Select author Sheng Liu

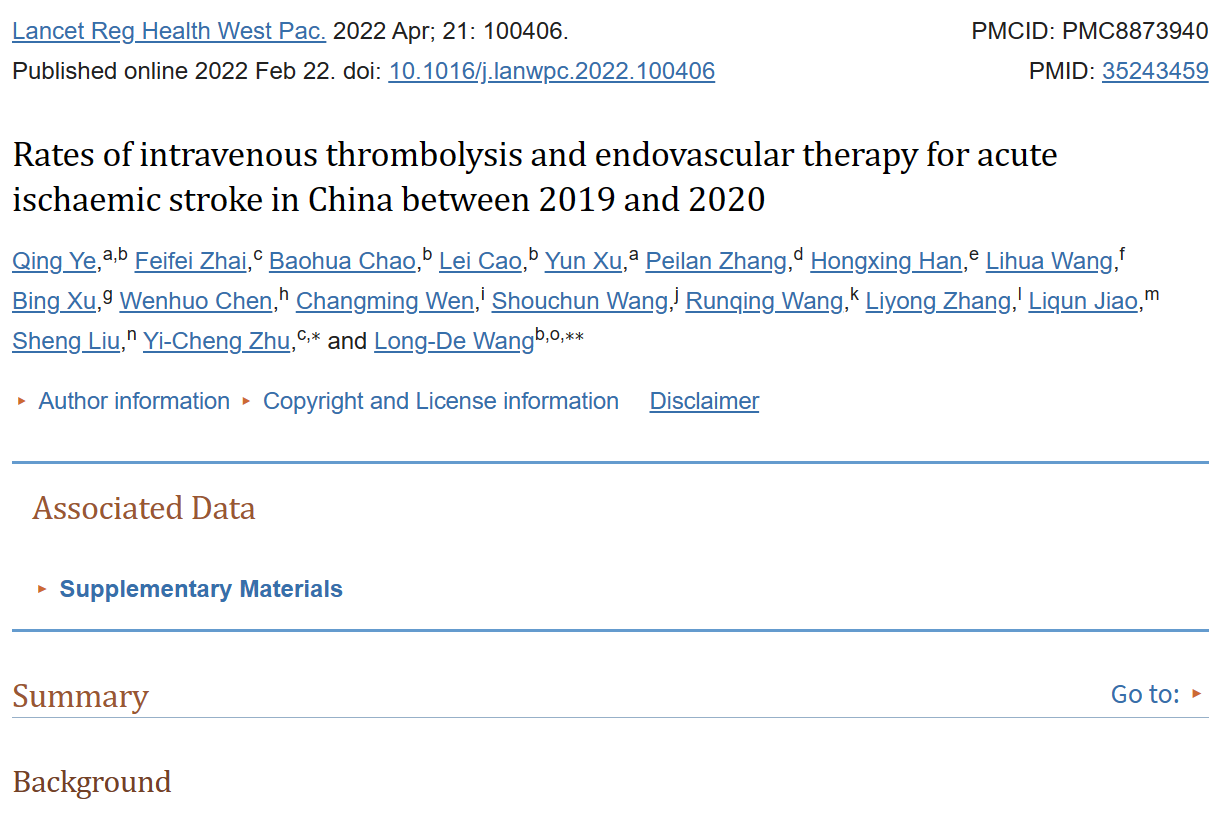(x=65, y=341)
